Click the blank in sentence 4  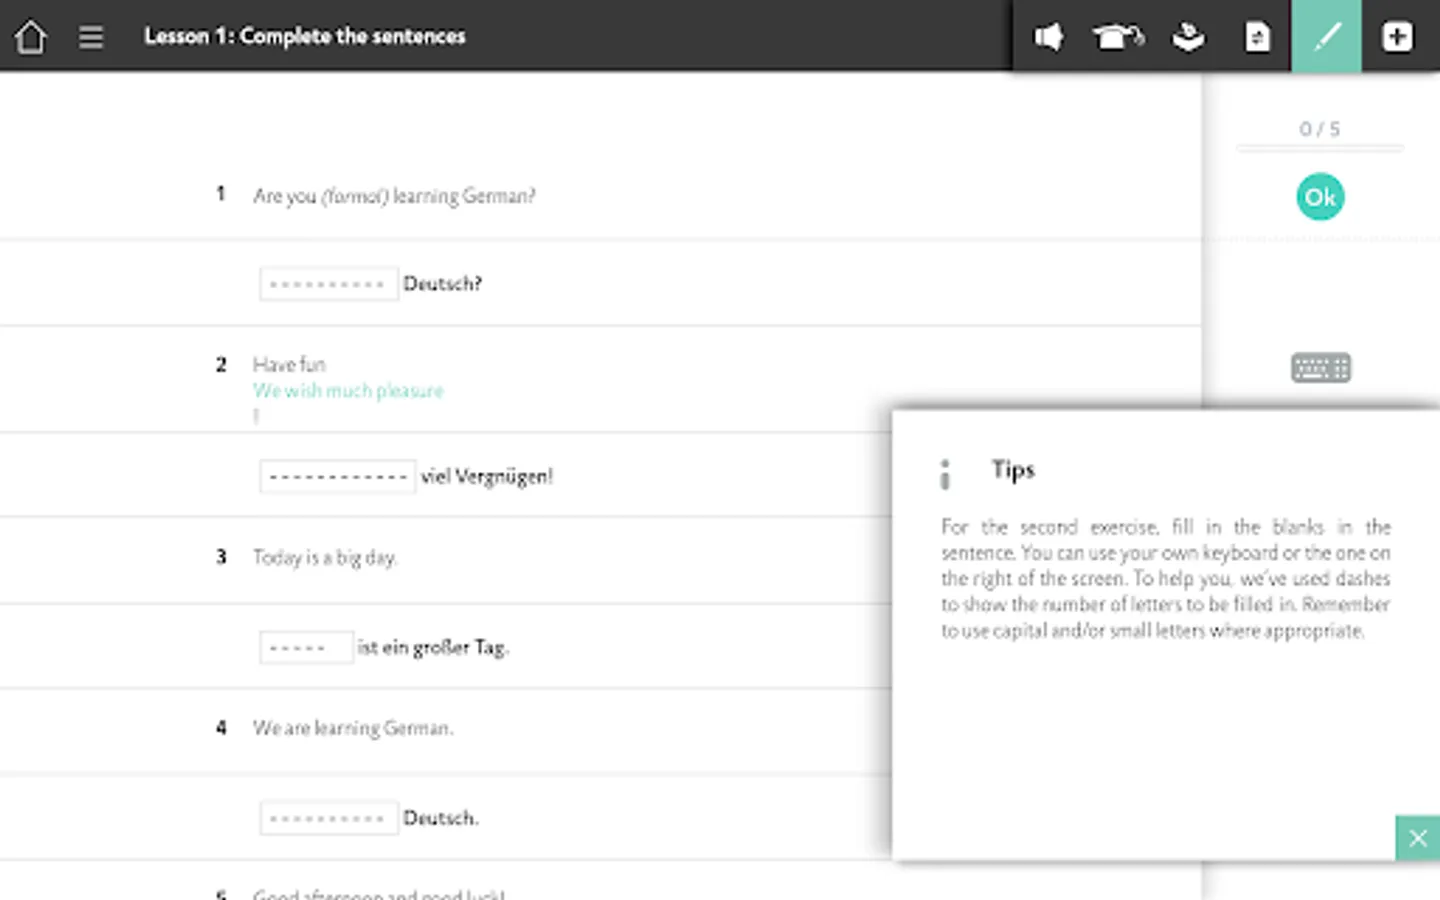pyautogui.click(x=328, y=818)
